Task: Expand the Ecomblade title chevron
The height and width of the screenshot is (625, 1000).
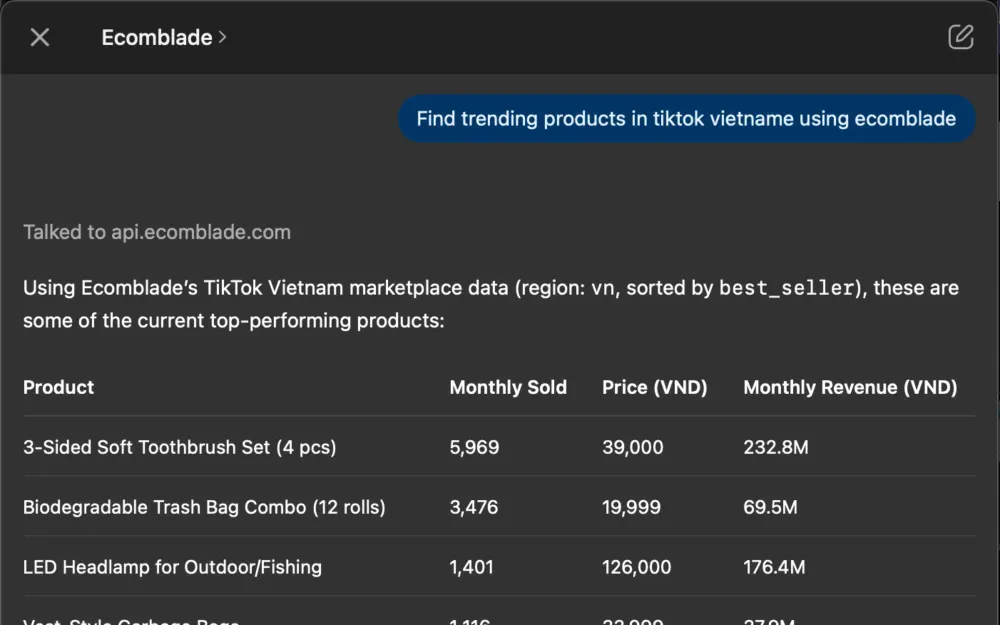Action: [222, 38]
